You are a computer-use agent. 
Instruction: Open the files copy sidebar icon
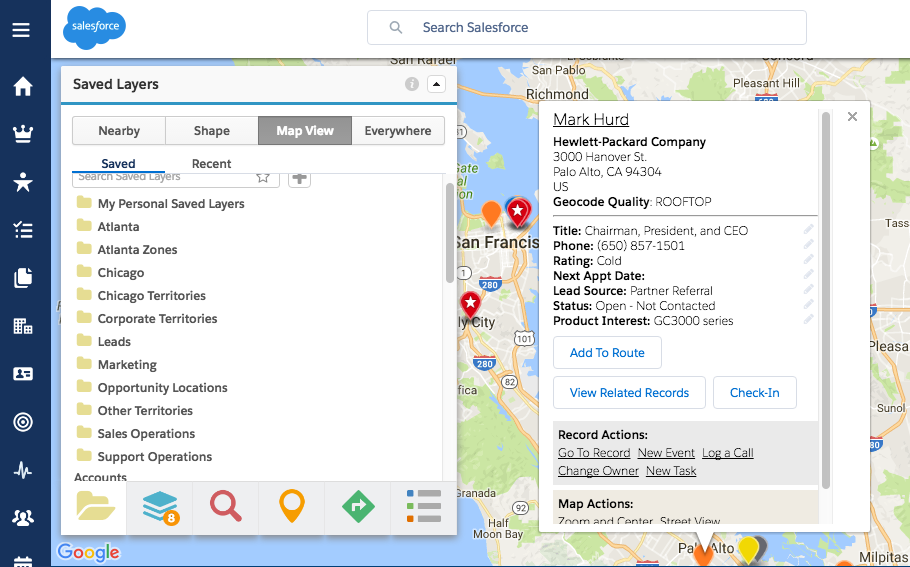click(x=23, y=278)
